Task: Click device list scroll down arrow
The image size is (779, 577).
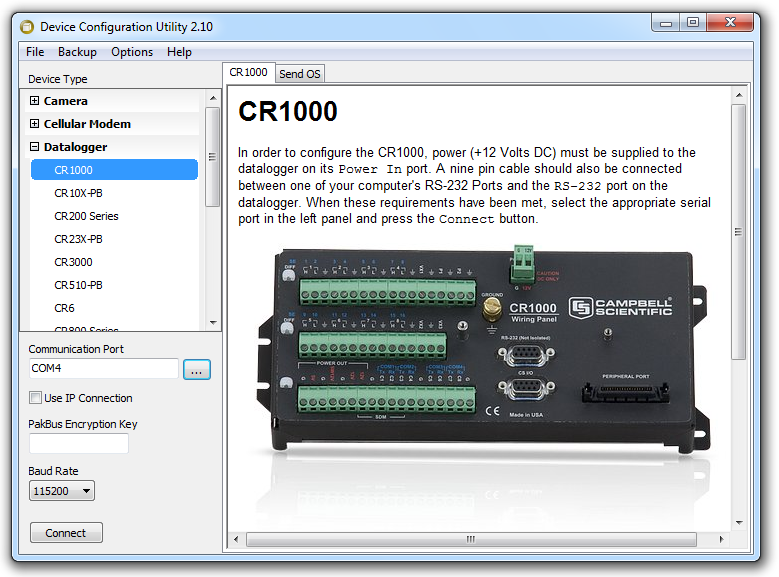Action: coord(213,323)
